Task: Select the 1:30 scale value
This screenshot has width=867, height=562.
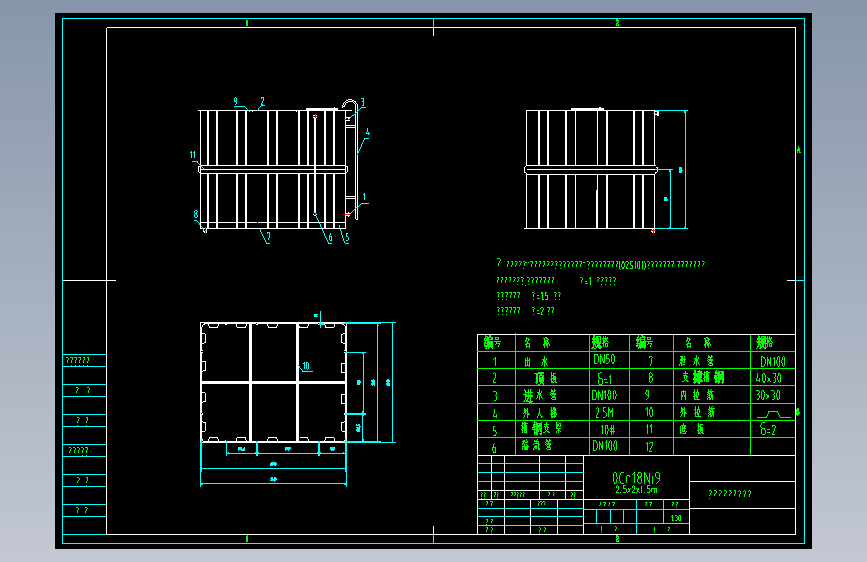Action: [x=676, y=518]
